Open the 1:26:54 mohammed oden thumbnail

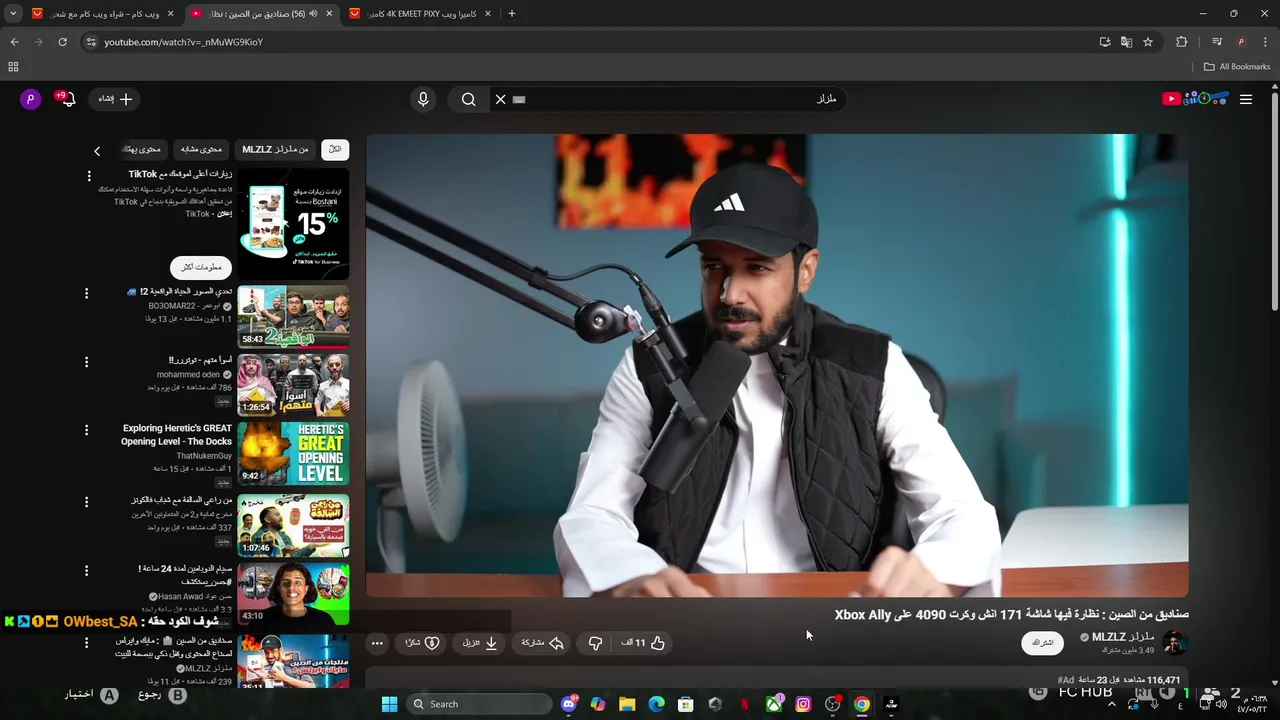[293, 385]
